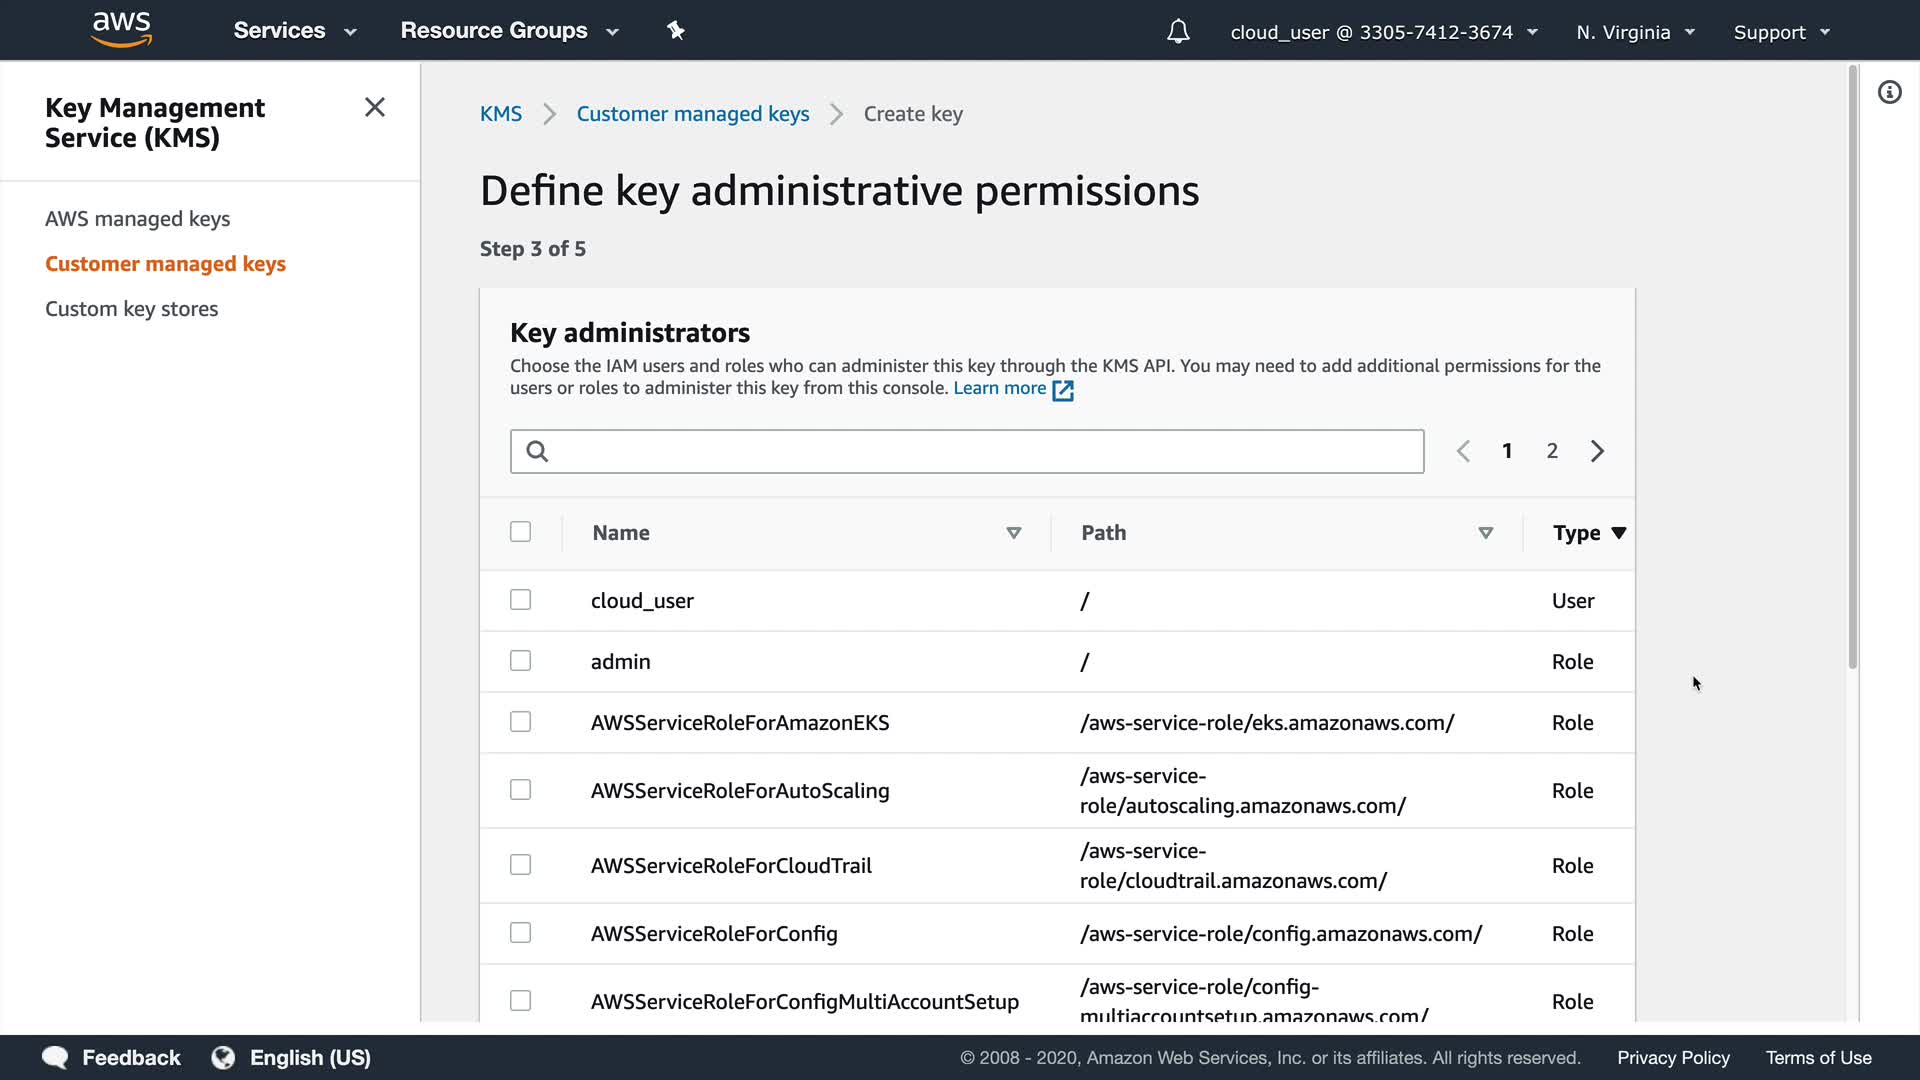Sort by the Type column arrow

pyautogui.click(x=1618, y=533)
